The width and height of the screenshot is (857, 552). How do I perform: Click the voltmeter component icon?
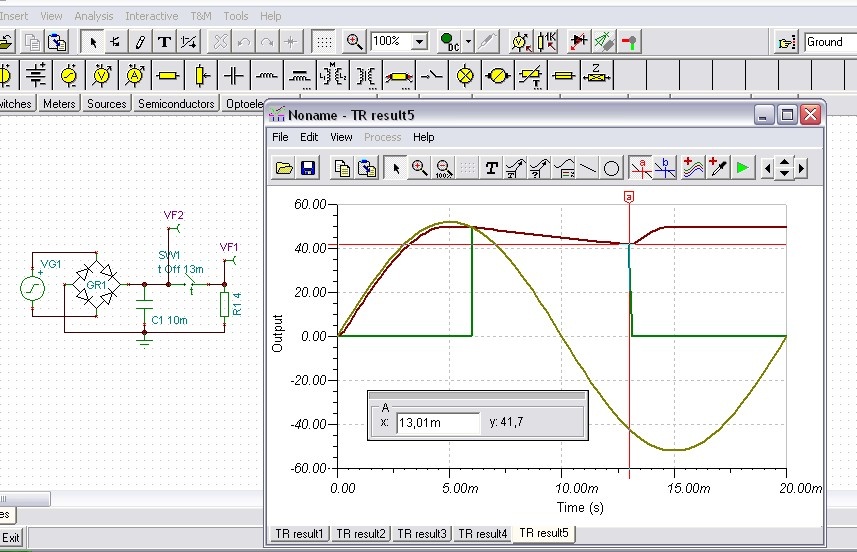click(x=102, y=75)
